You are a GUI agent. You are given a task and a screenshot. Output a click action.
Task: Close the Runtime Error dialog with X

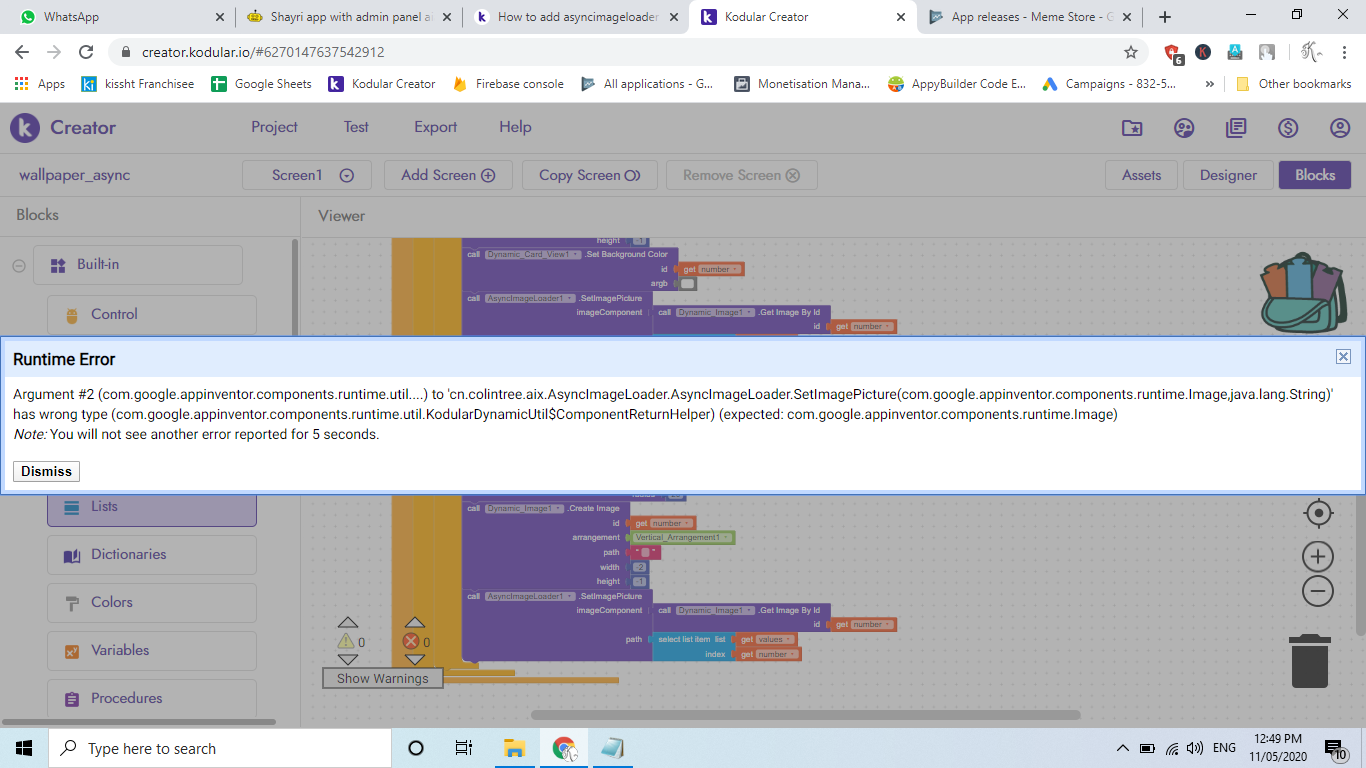1343,357
